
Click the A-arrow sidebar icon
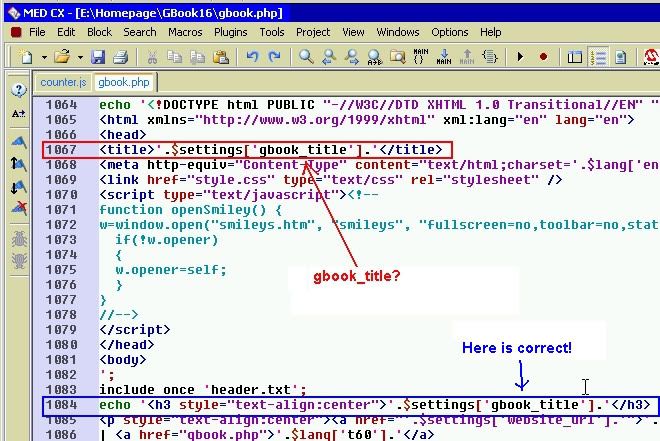(x=19, y=114)
